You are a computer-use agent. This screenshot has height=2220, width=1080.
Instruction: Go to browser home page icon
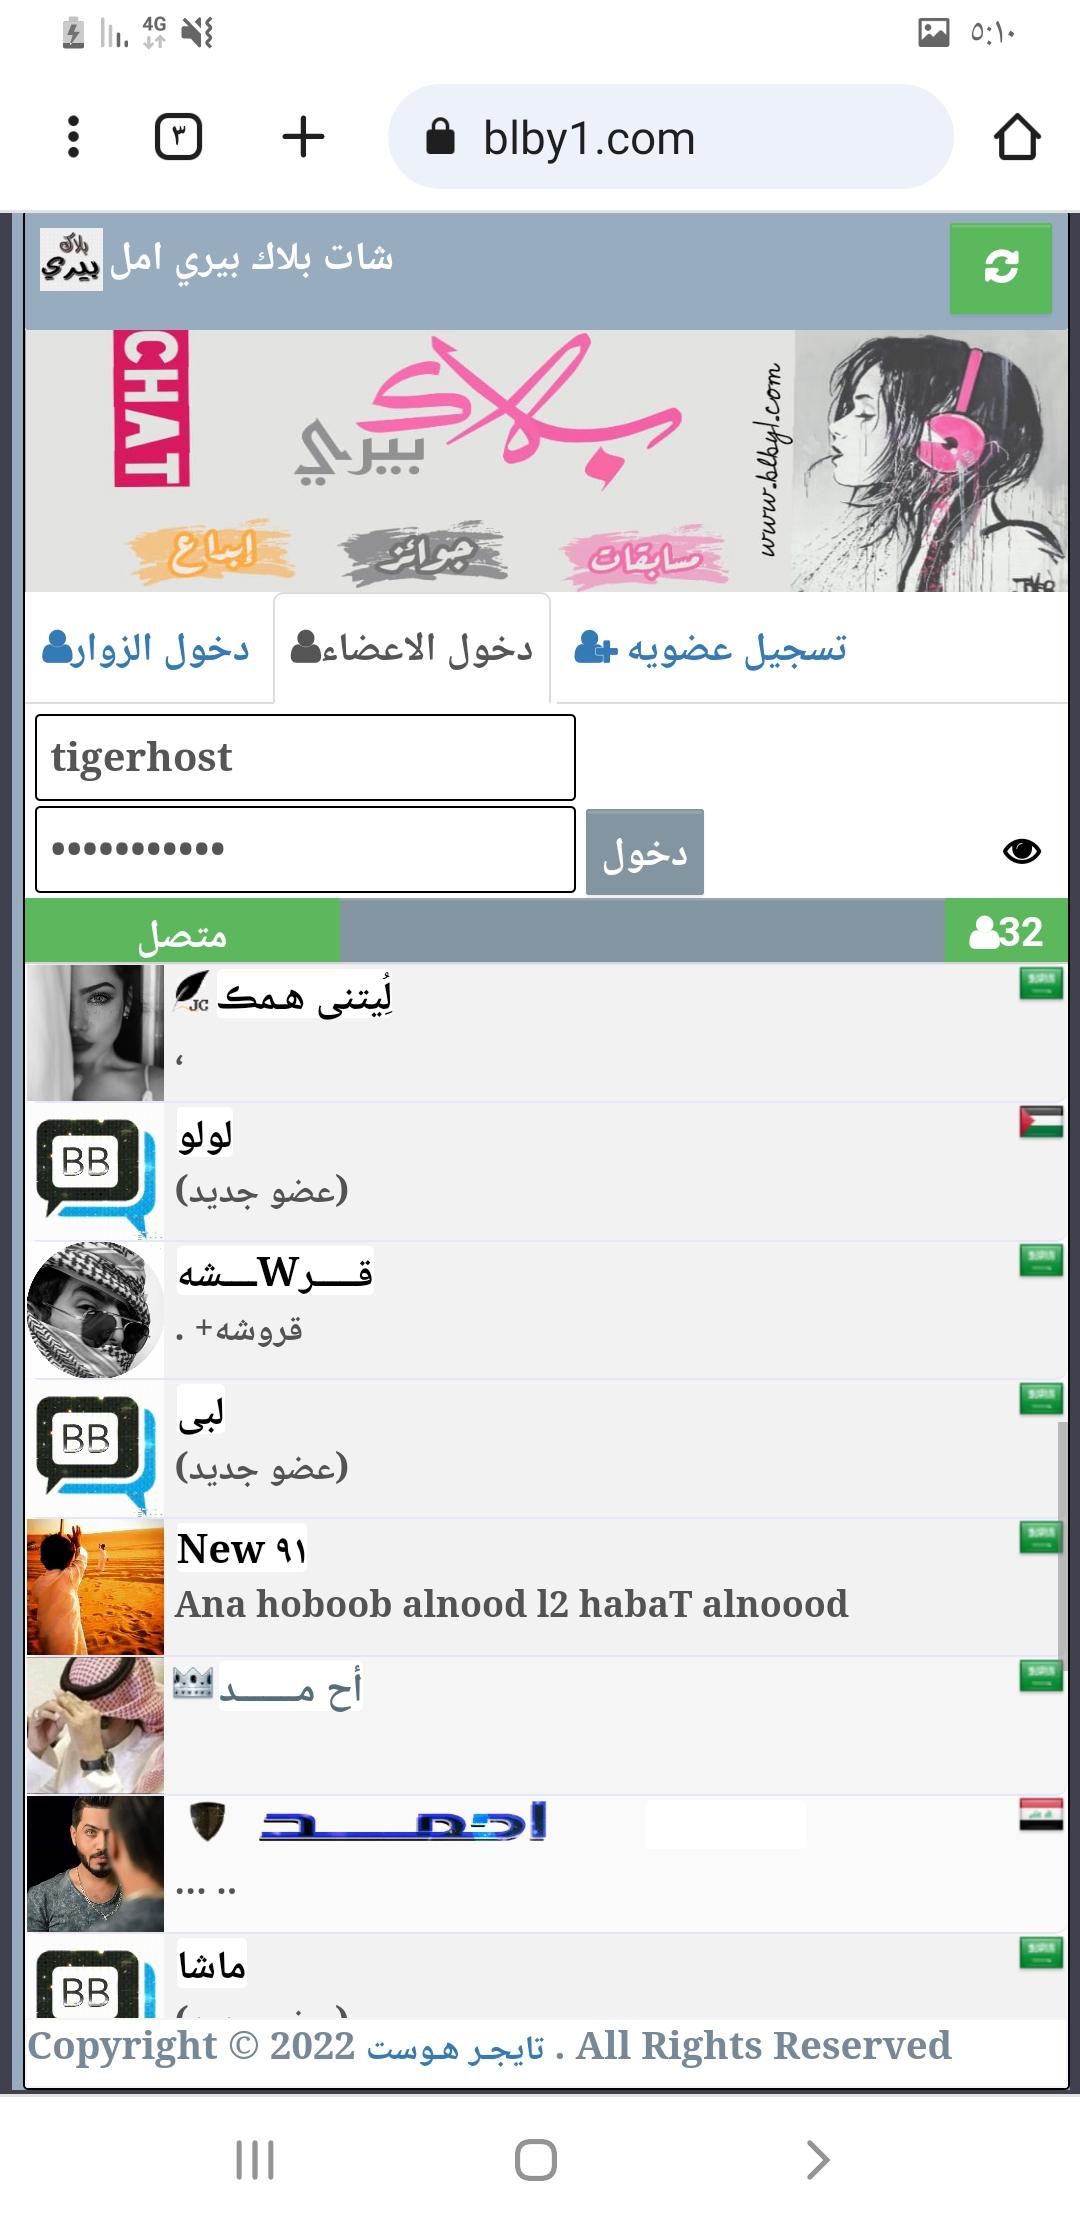[1017, 137]
